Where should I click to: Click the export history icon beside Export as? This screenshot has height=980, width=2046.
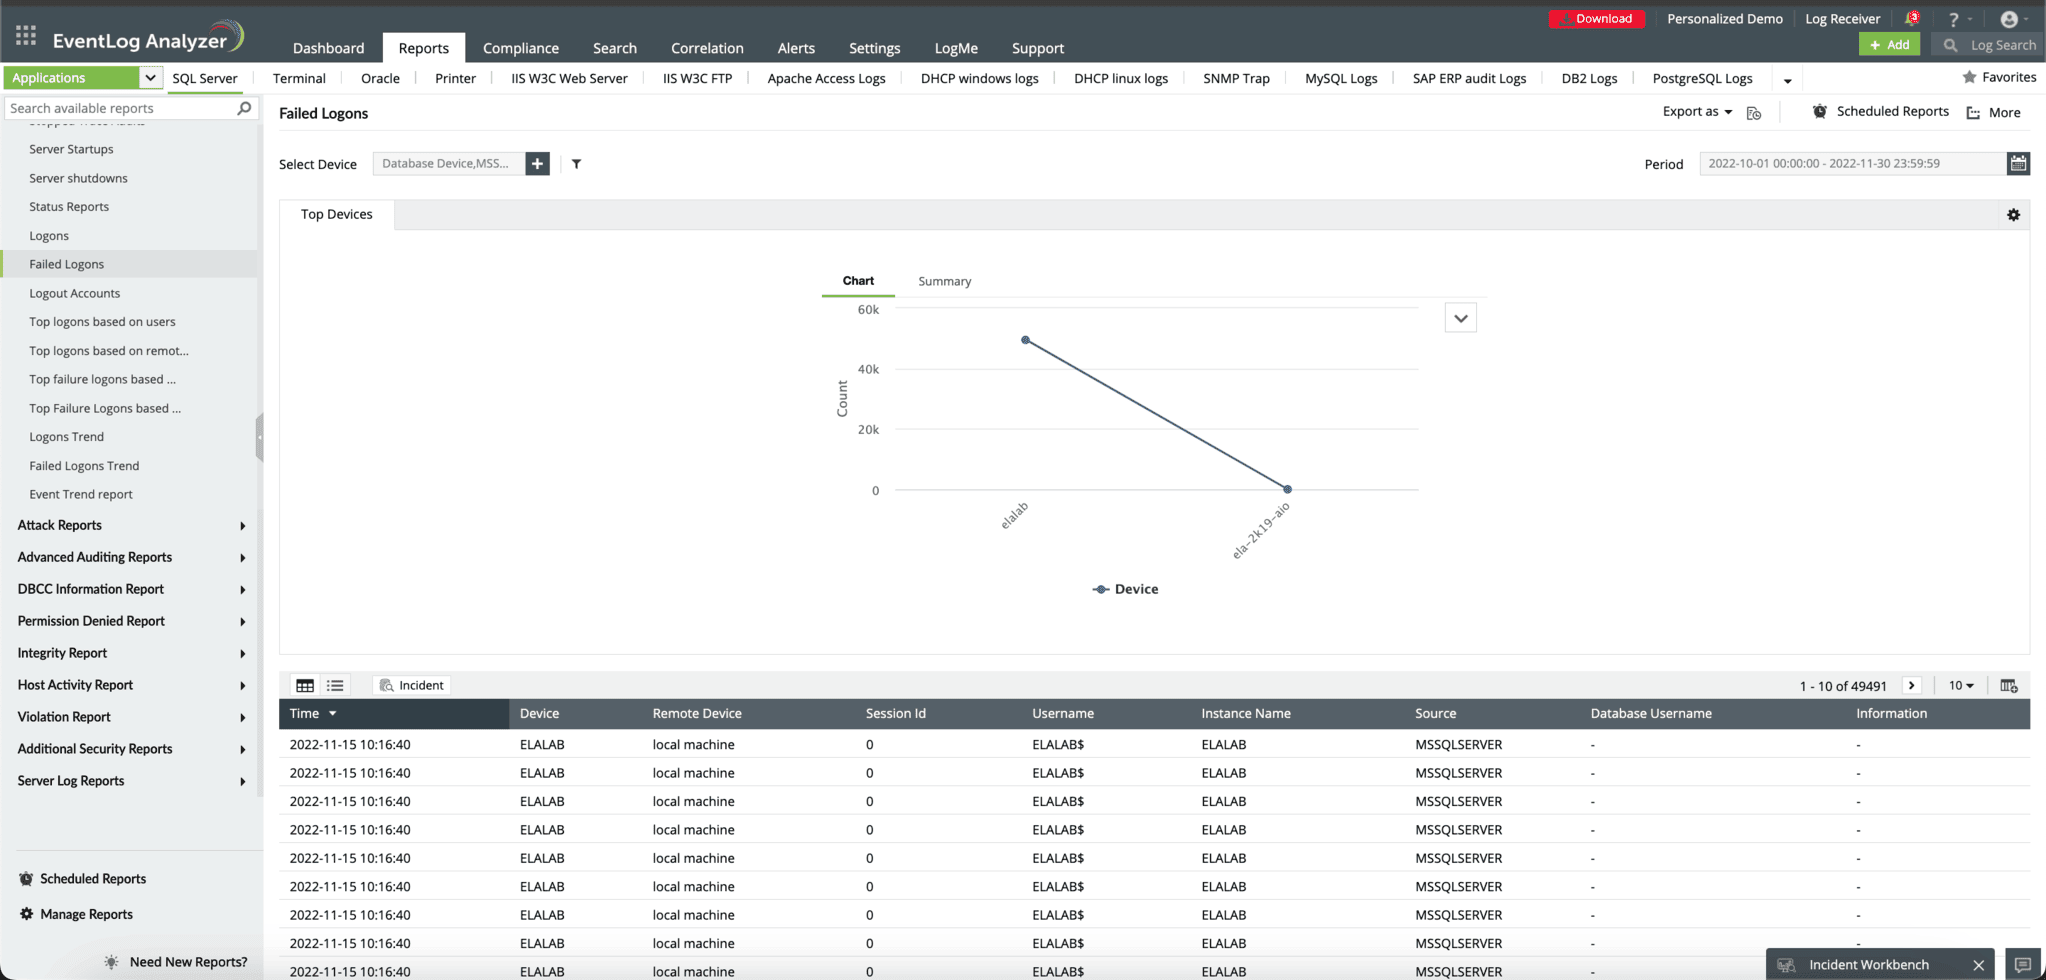tap(1753, 113)
